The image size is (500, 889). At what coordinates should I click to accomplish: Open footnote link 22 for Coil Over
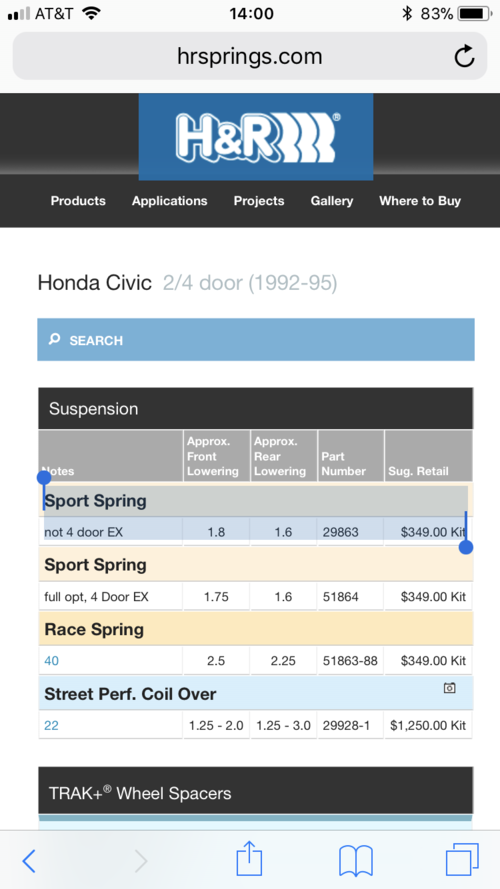[52, 725]
